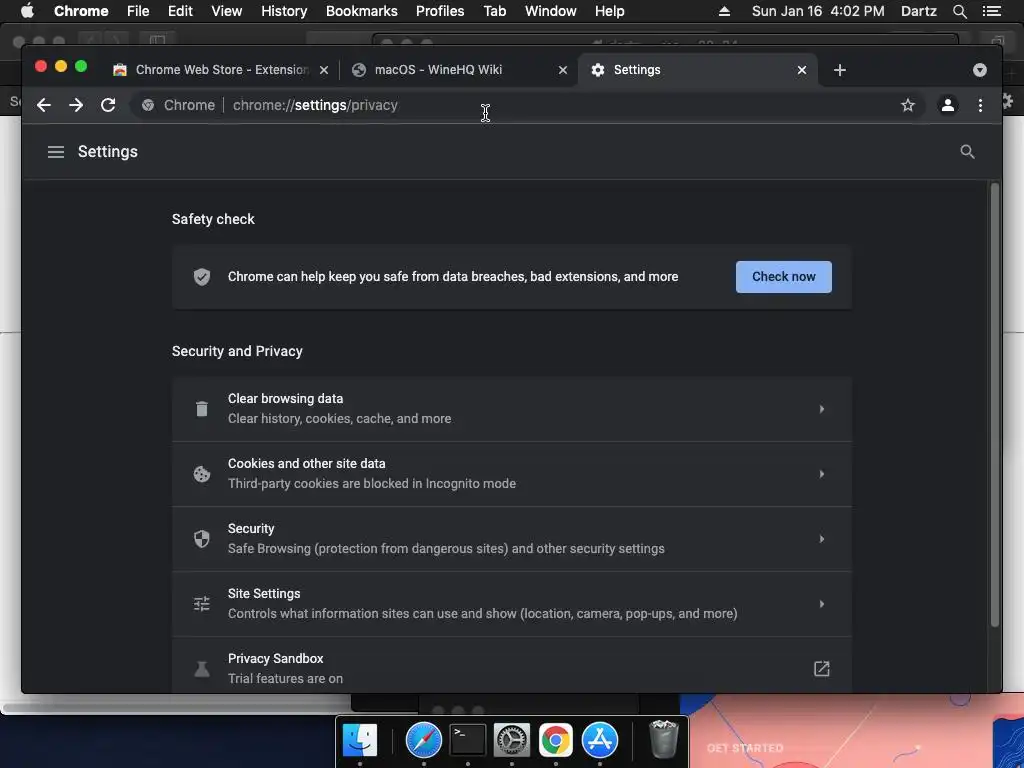Reload the settings page
The image size is (1024, 768).
click(108, 105)
